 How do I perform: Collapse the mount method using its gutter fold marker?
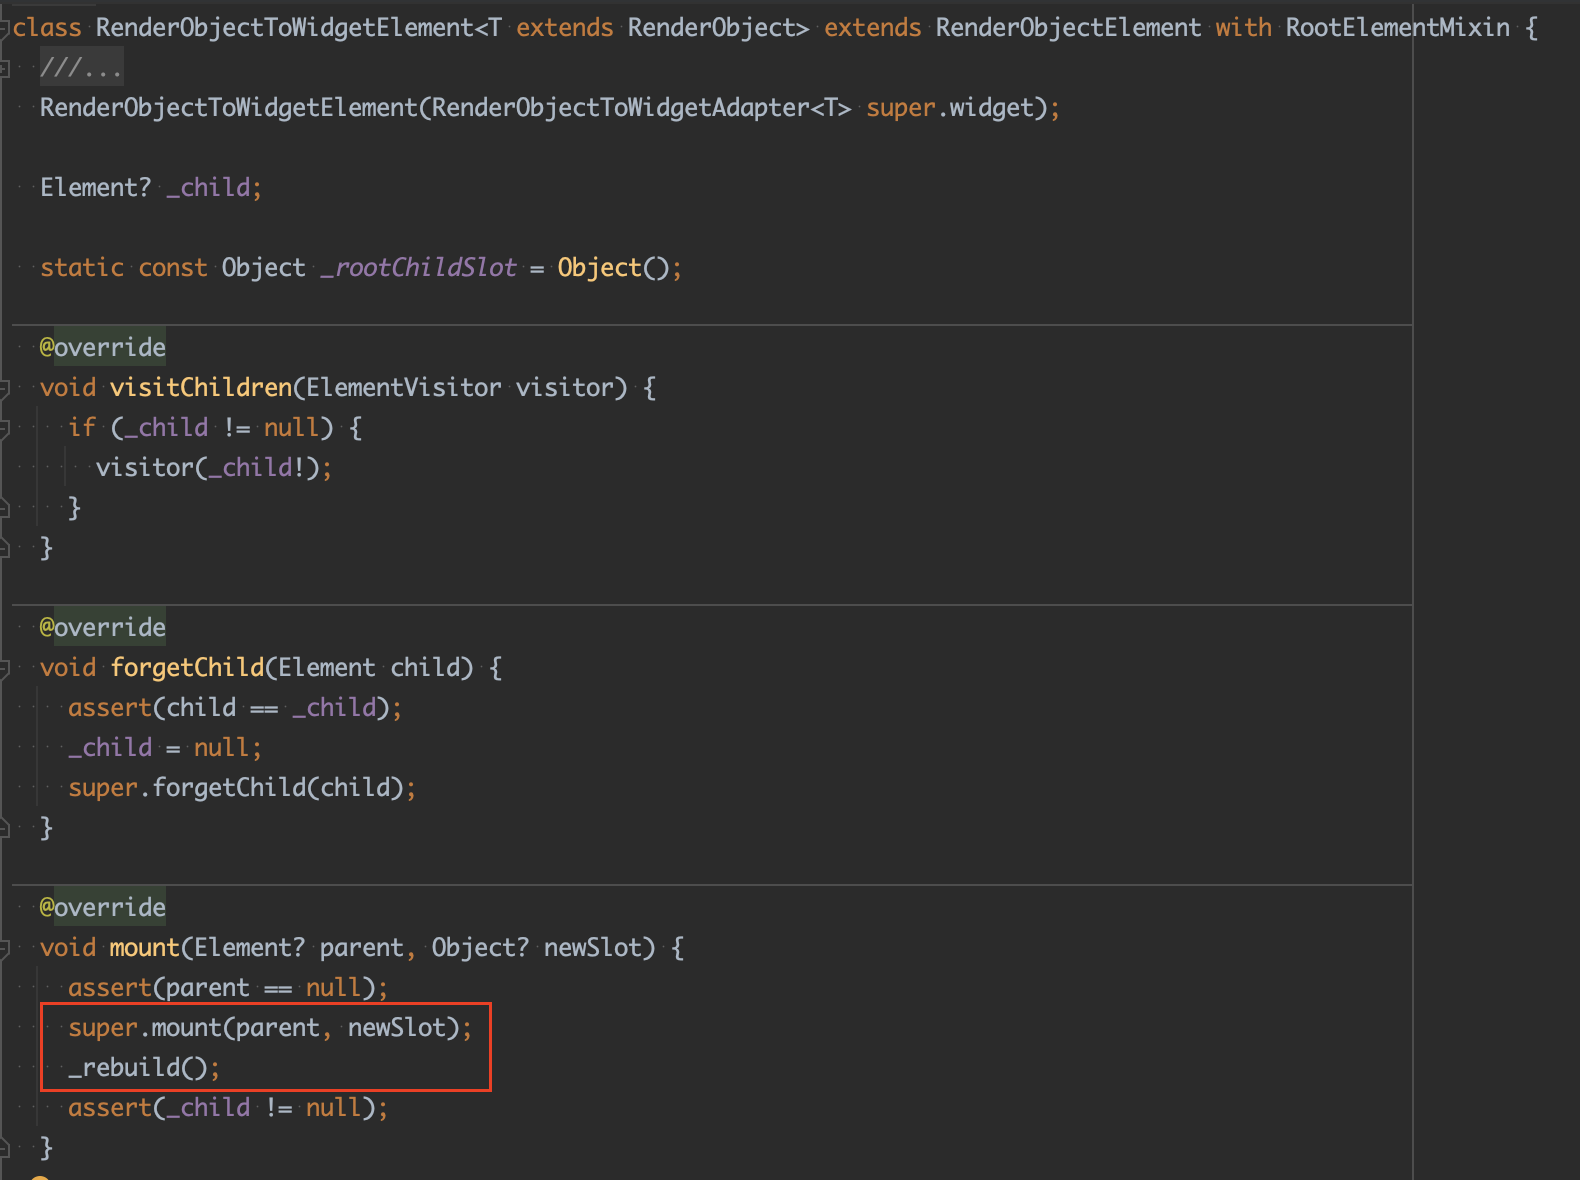(4, 948)
